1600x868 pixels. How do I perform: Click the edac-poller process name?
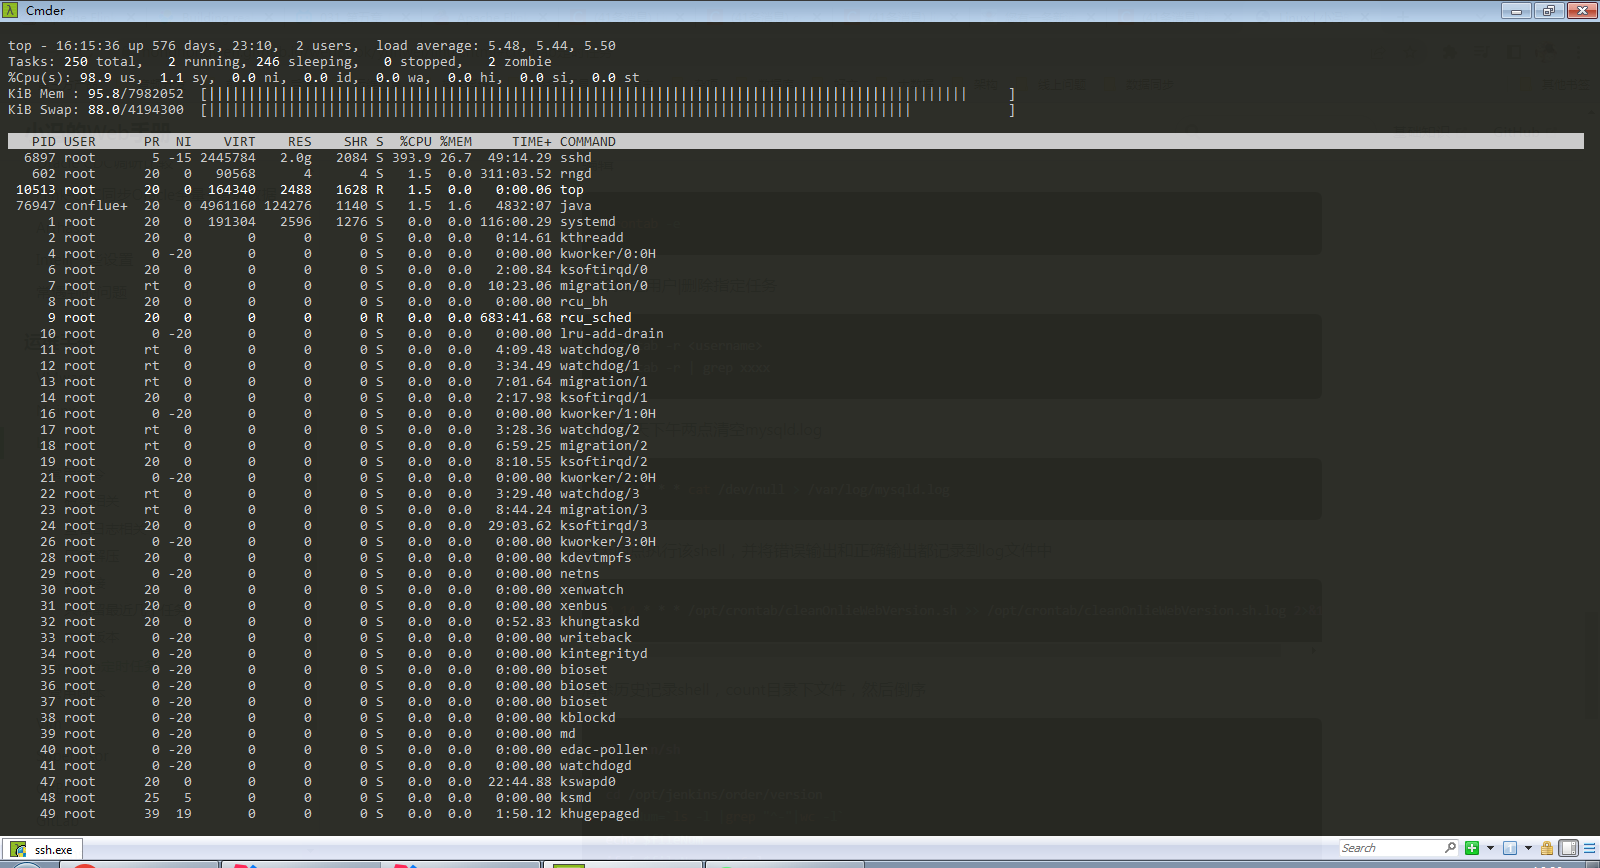click(604, 750)
